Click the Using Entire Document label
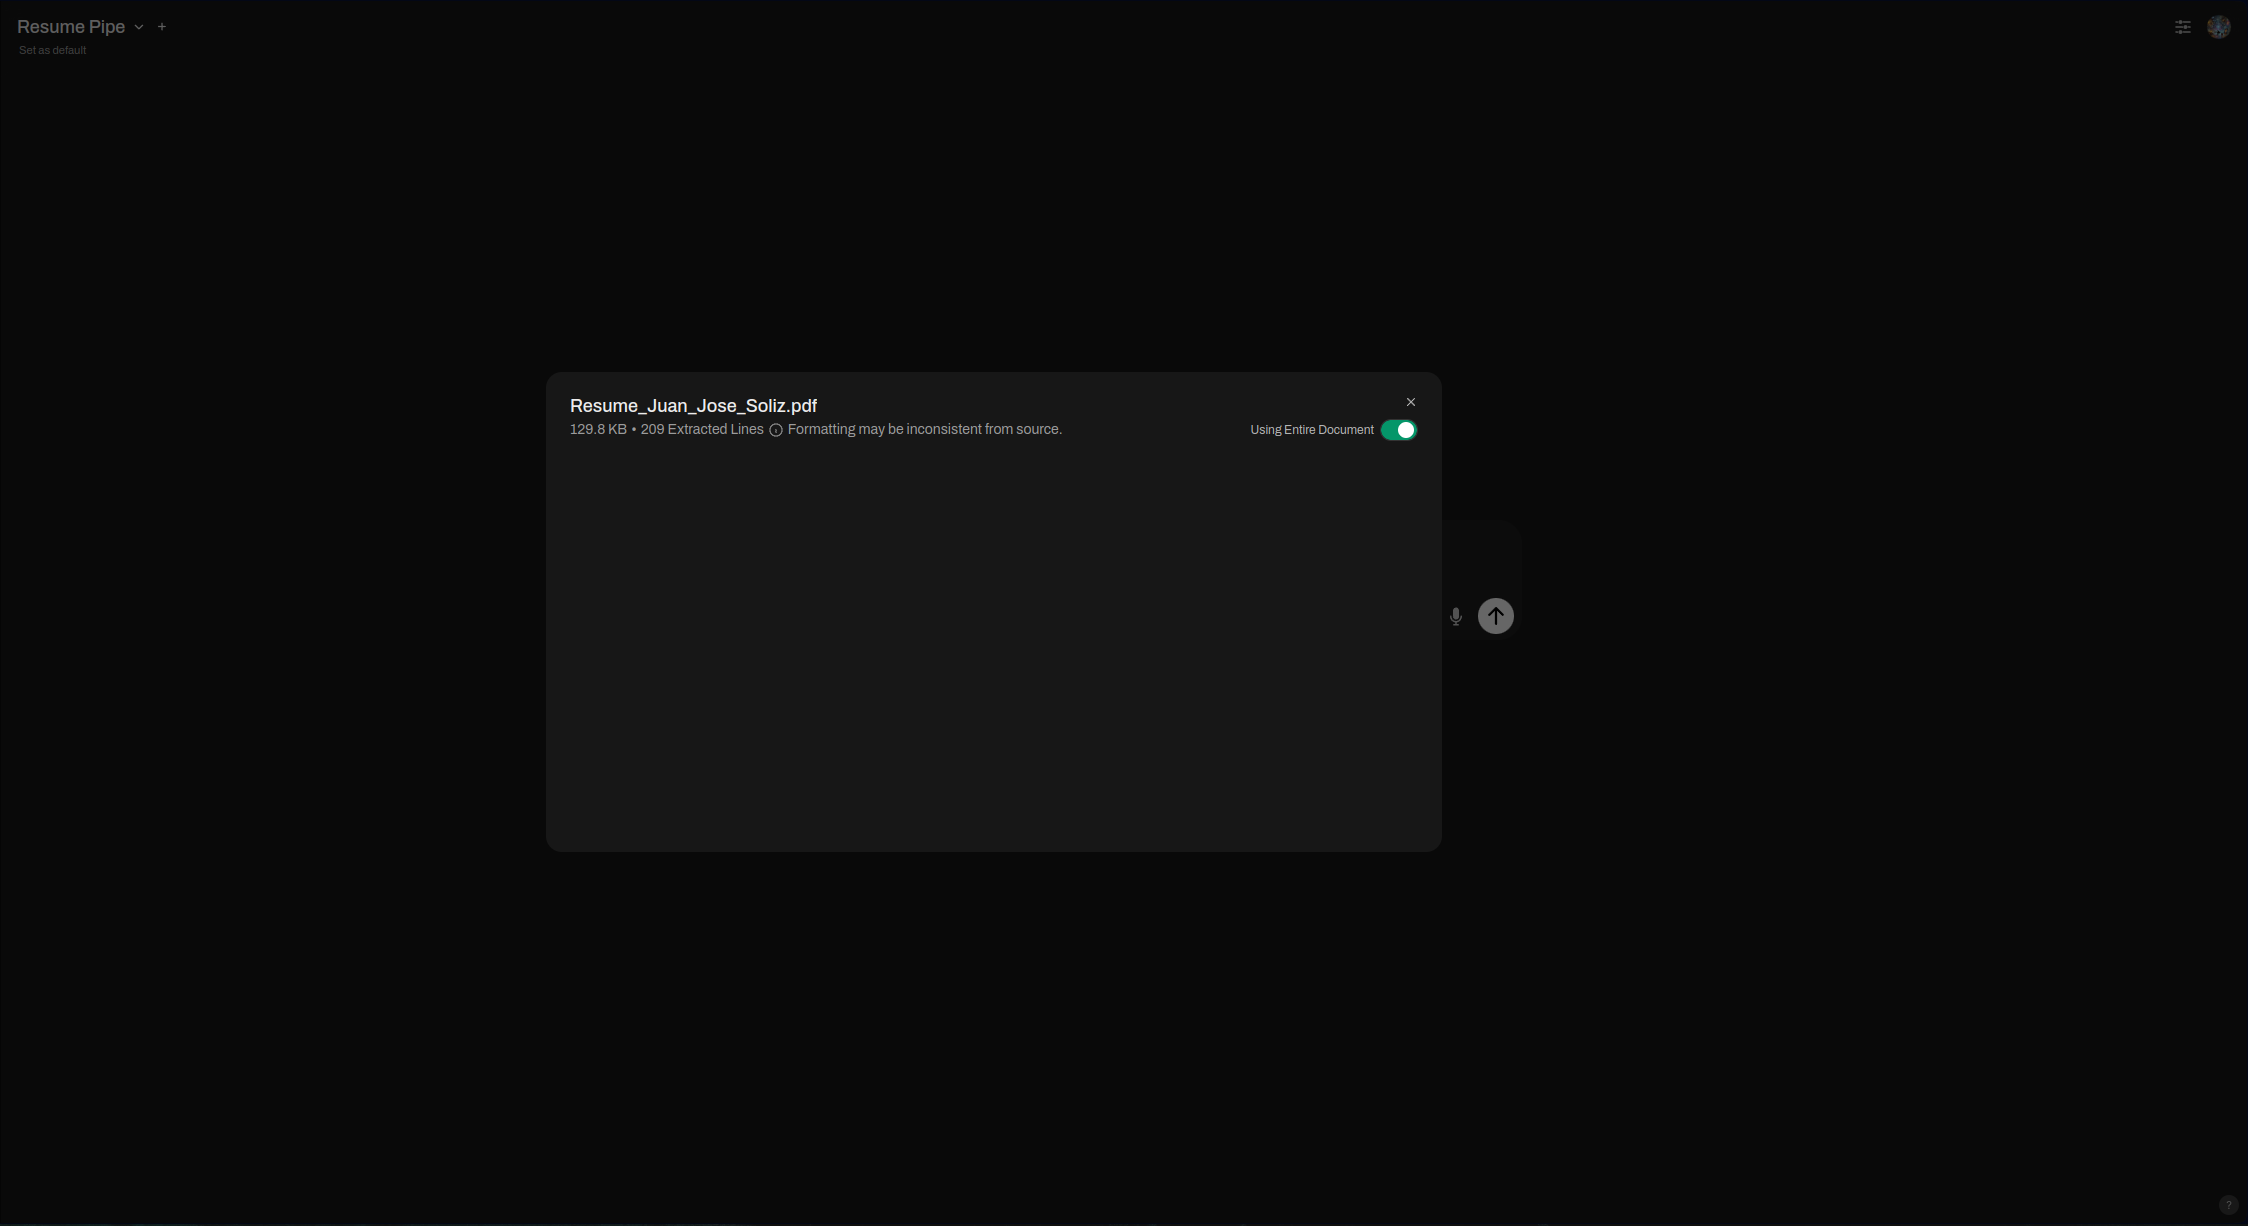Screen dimensions: 2248x1226 tap(1311, 430)
